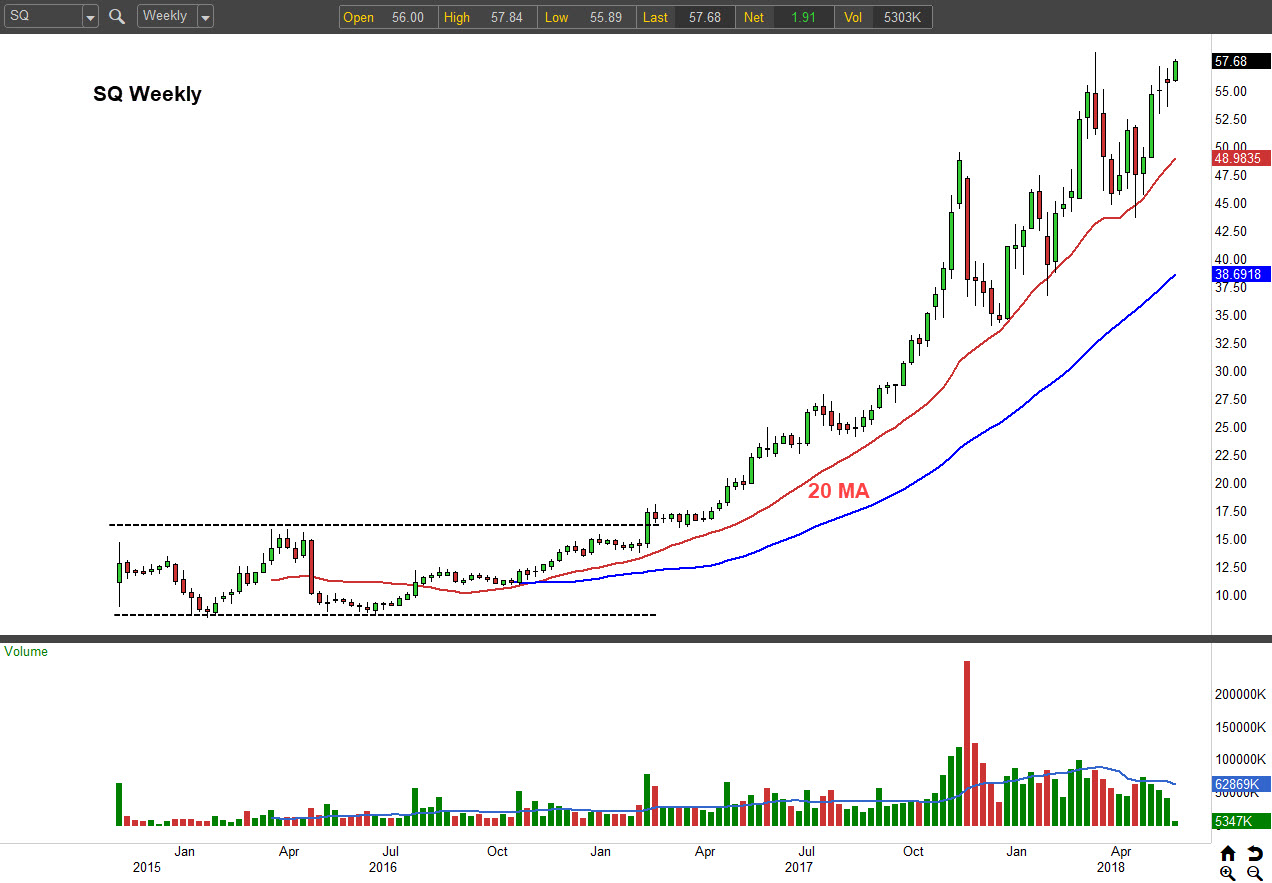
Task: Open the SQ symbol dropdown arrow
Action: [90, 17]
